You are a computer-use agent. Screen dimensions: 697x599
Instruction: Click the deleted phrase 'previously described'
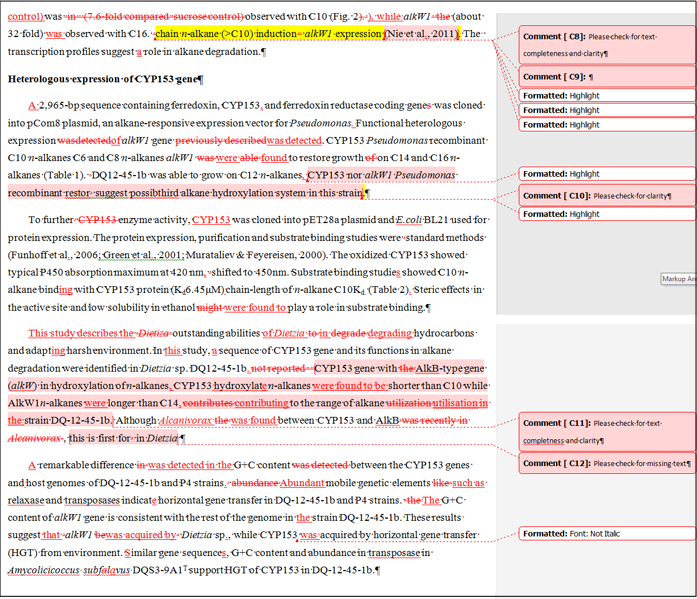point(221,140)
